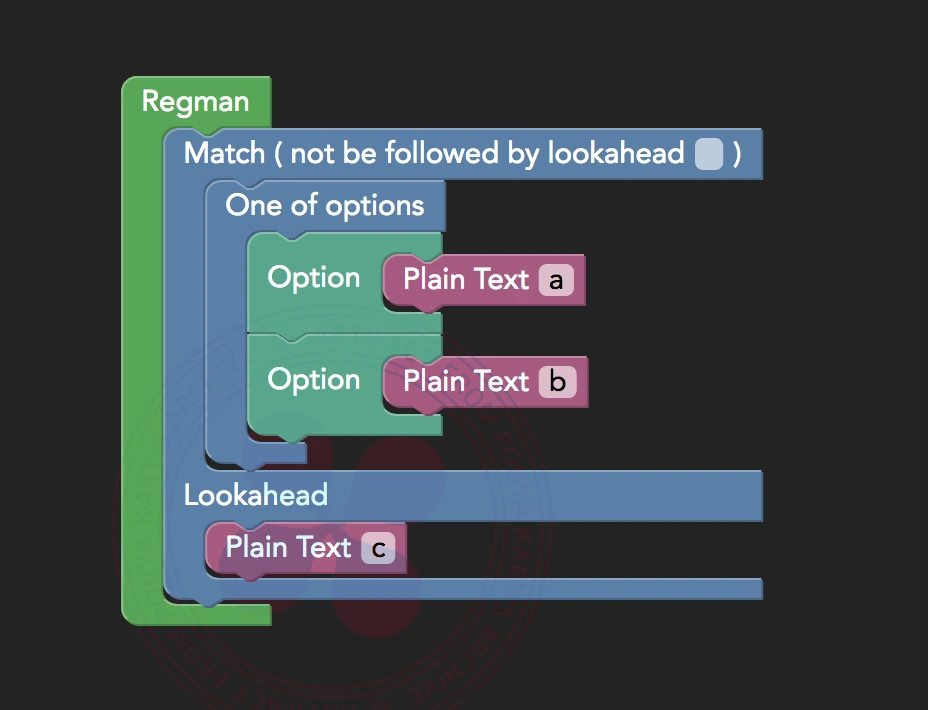Click the Lookahead section label

256,495
